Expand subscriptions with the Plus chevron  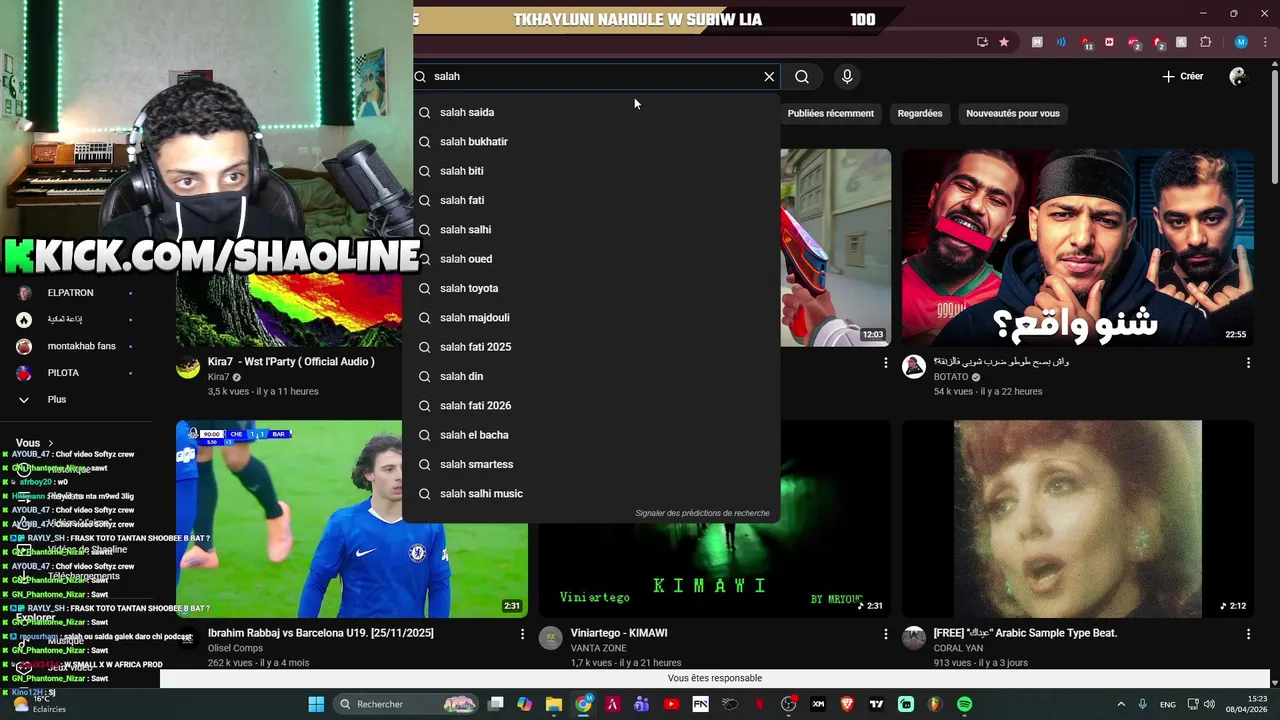click(24, 399)
